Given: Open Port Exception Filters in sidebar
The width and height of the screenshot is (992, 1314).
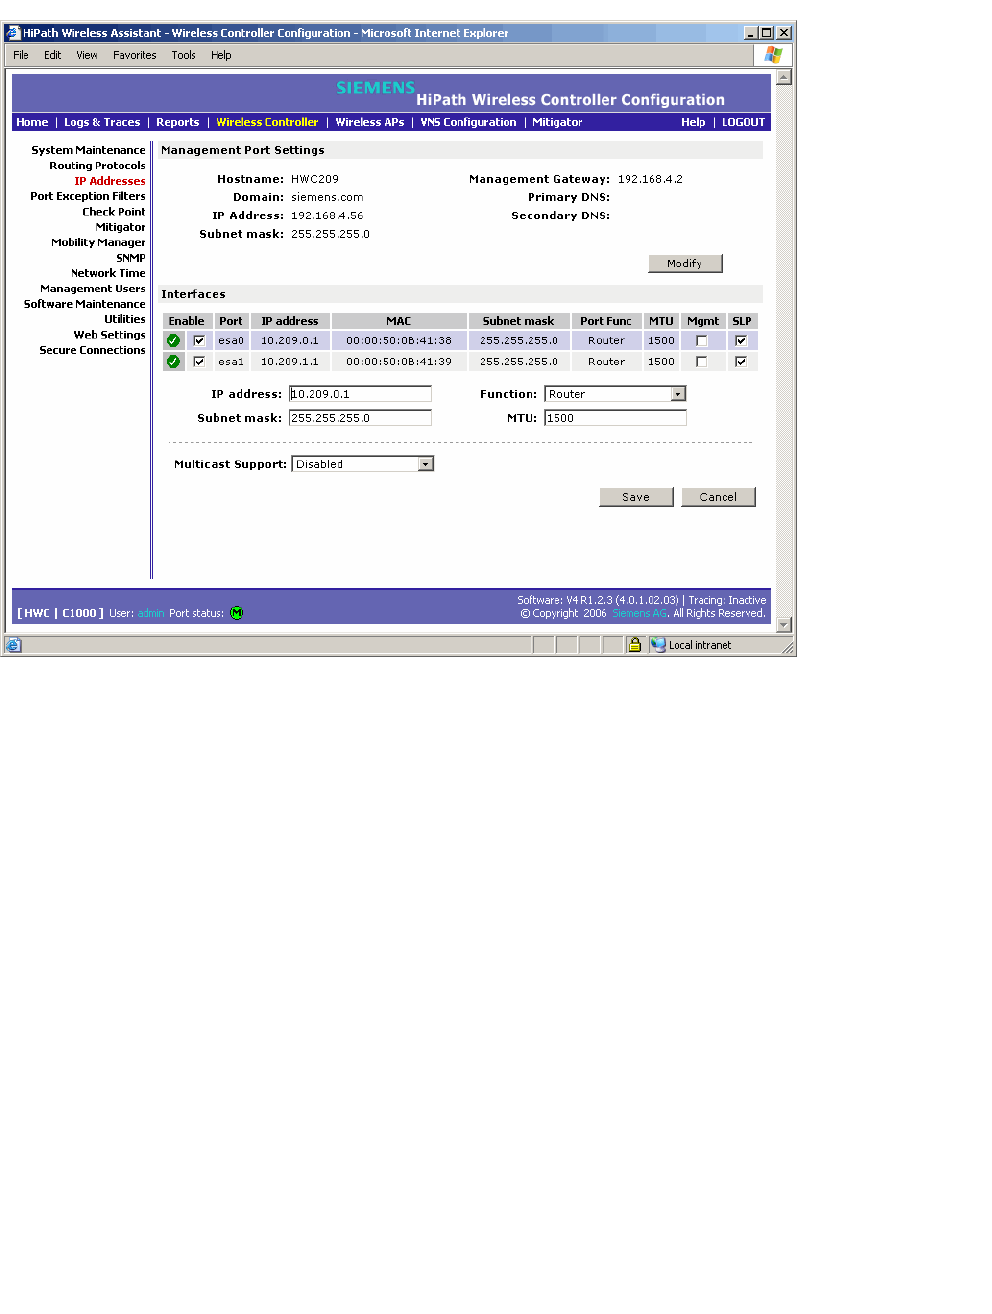Looking at the screenshot, I should click(x=88, y=196).
